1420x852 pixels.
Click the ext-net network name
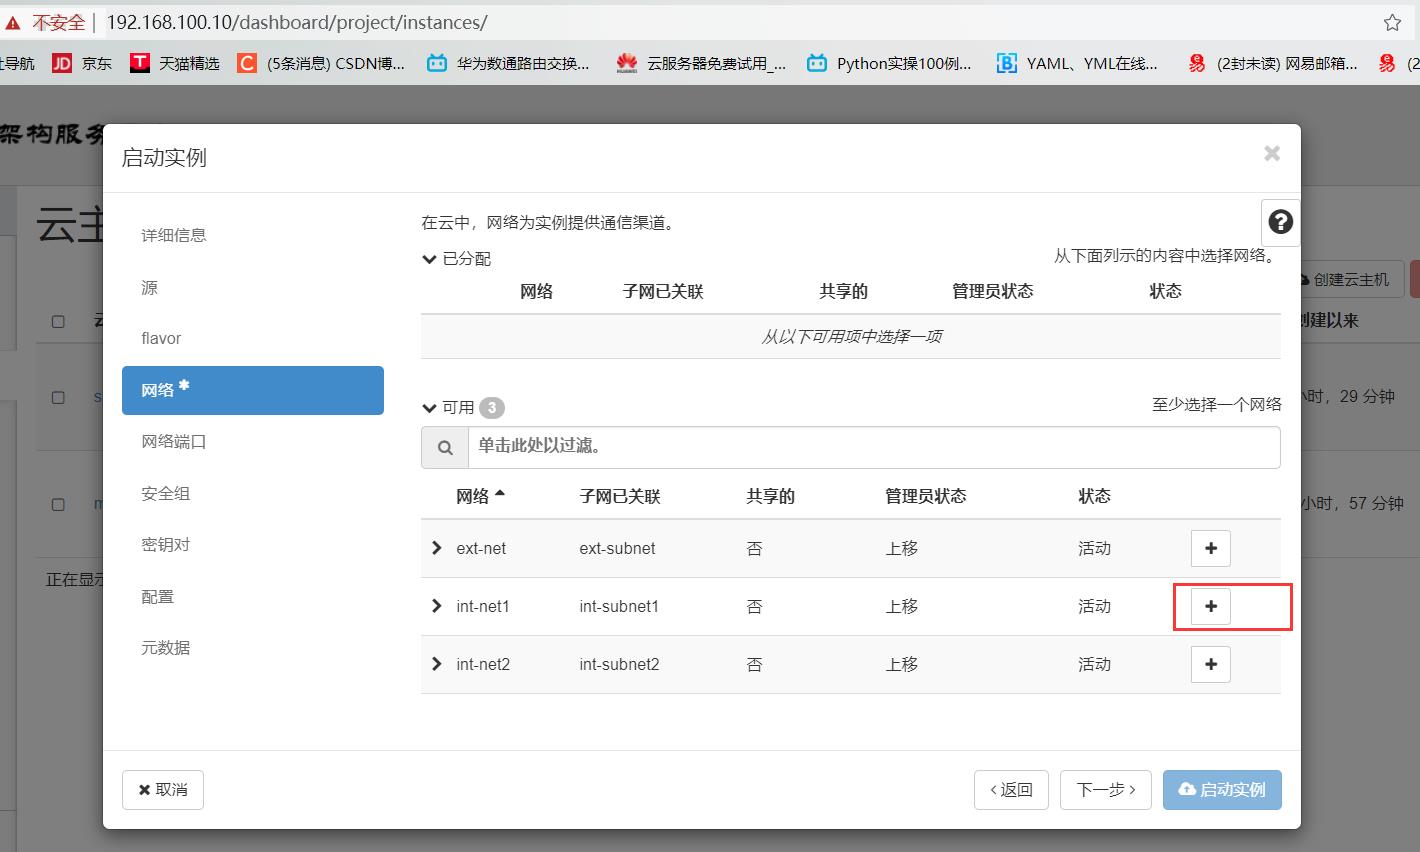click(x=481, y=548)
